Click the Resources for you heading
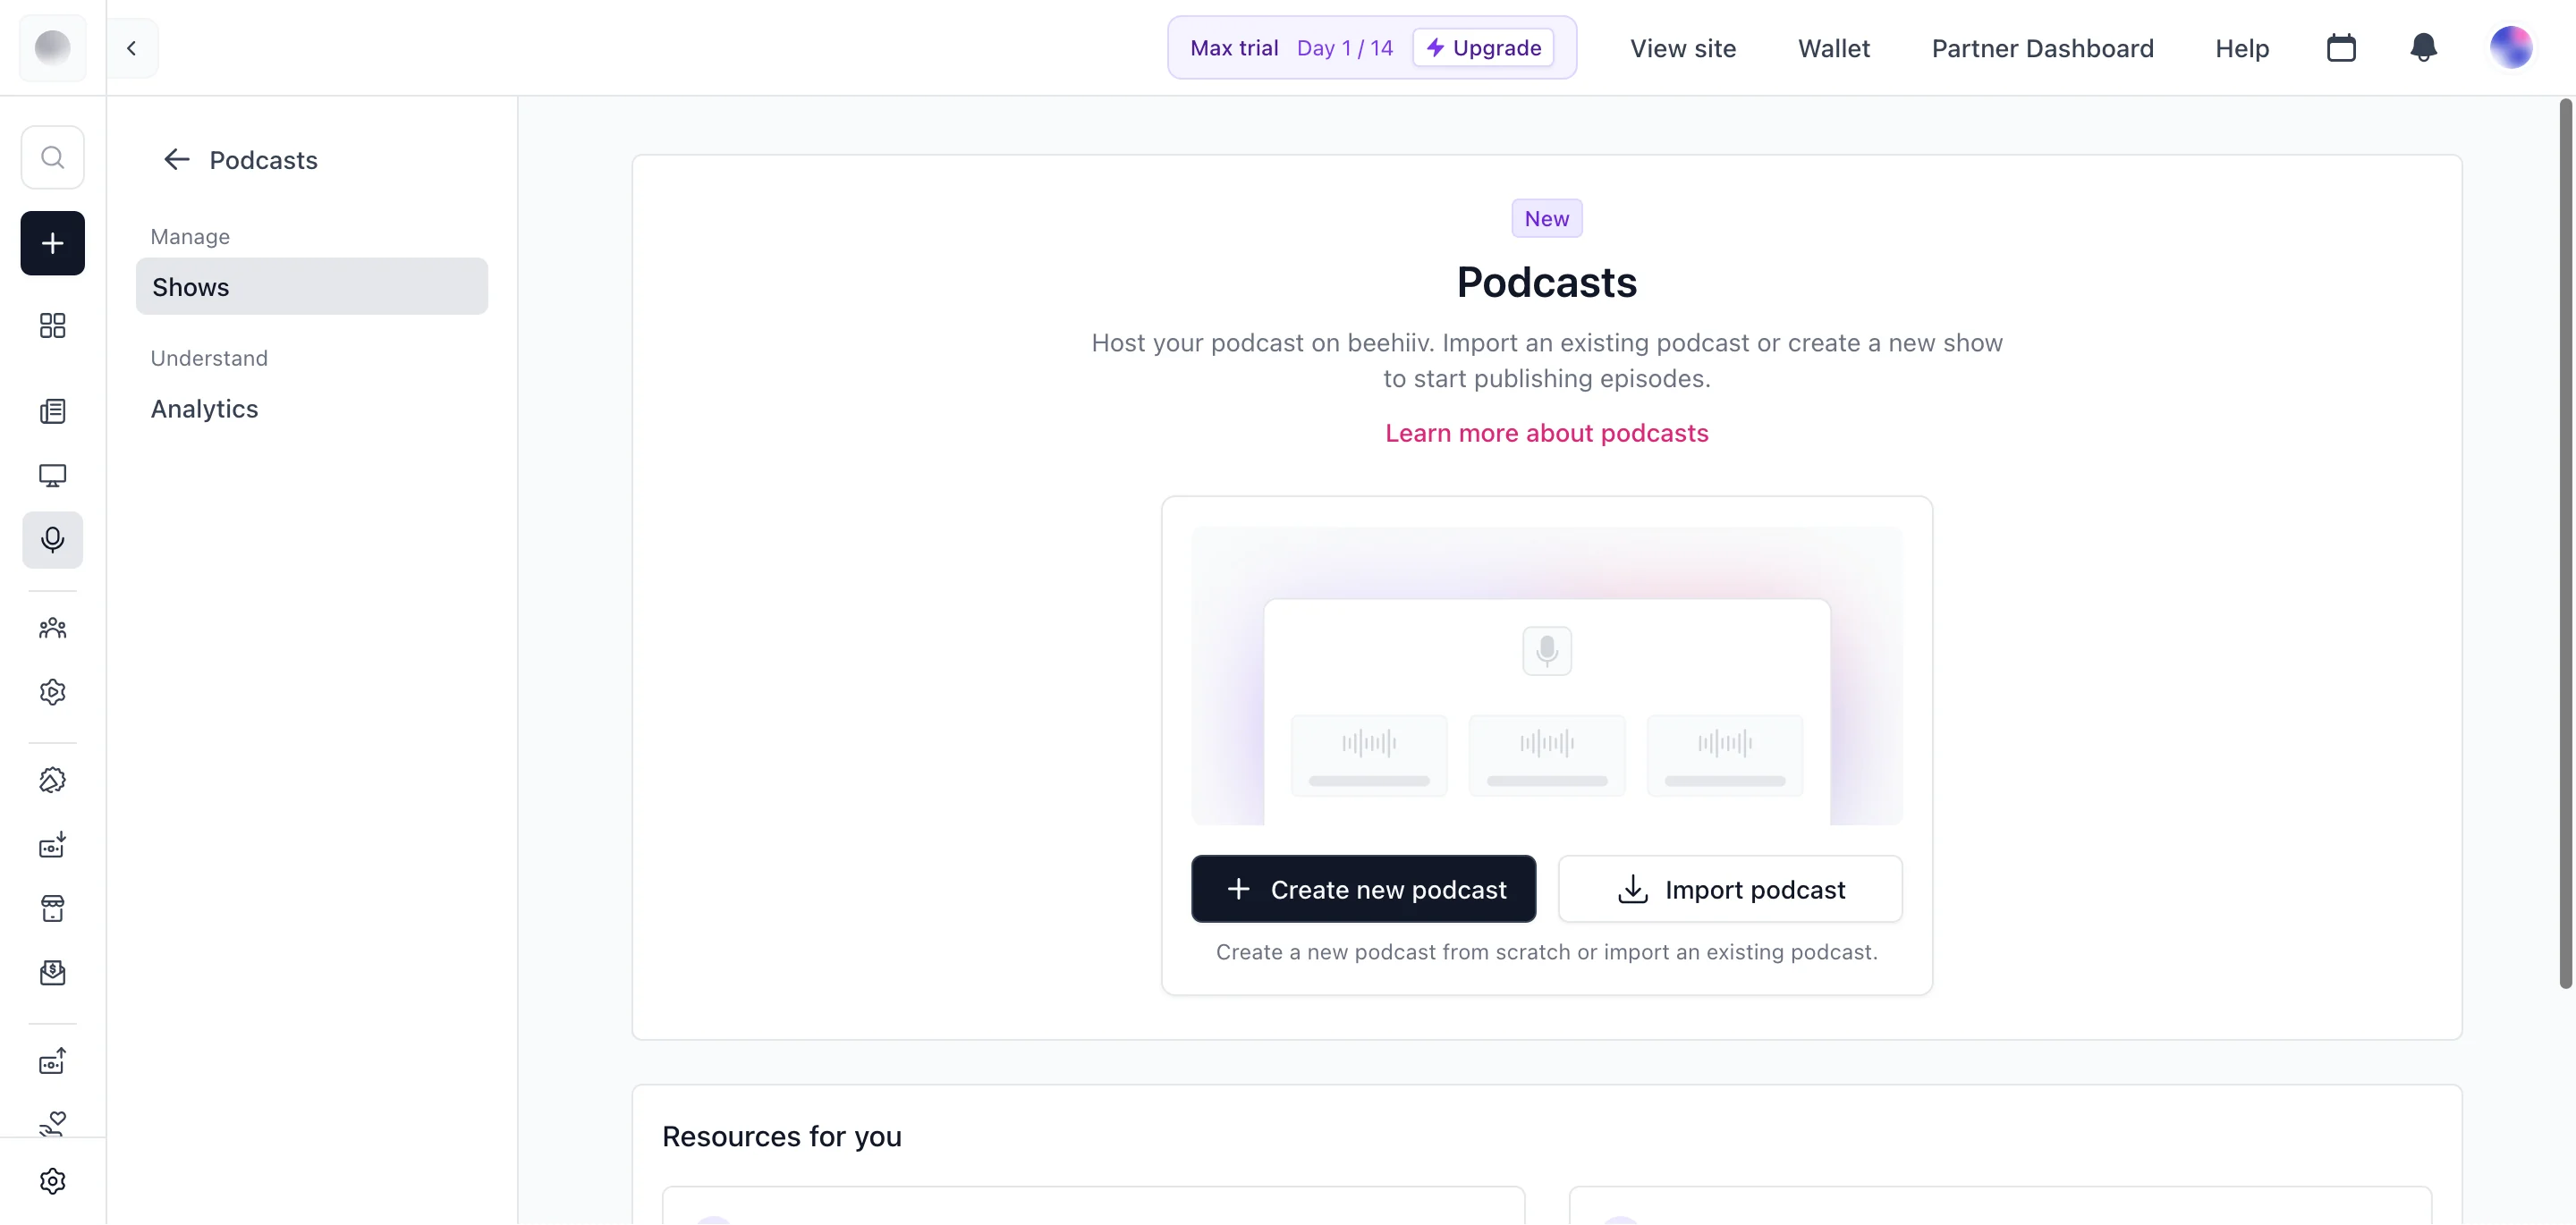Image resolution: width=2576 pixels, height=1225 pixels. coord(781,1137)
